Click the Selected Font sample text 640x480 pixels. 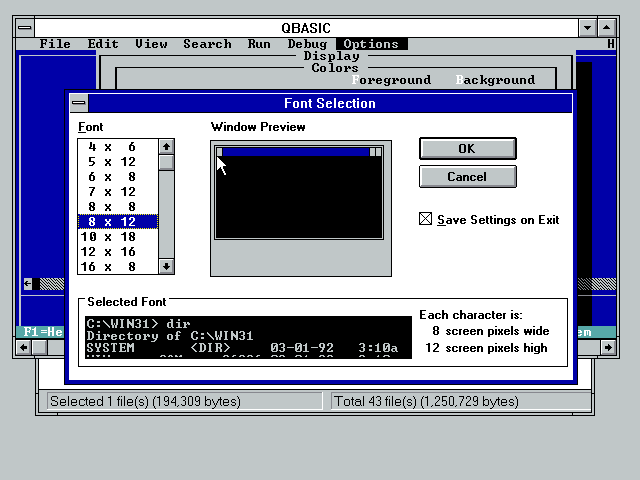pos(248,337)
